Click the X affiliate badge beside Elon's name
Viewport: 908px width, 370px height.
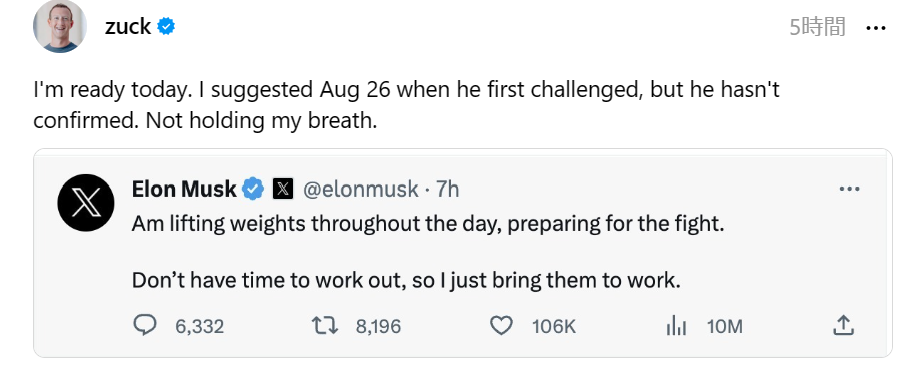pyautogui.click(x=283, y=189)
